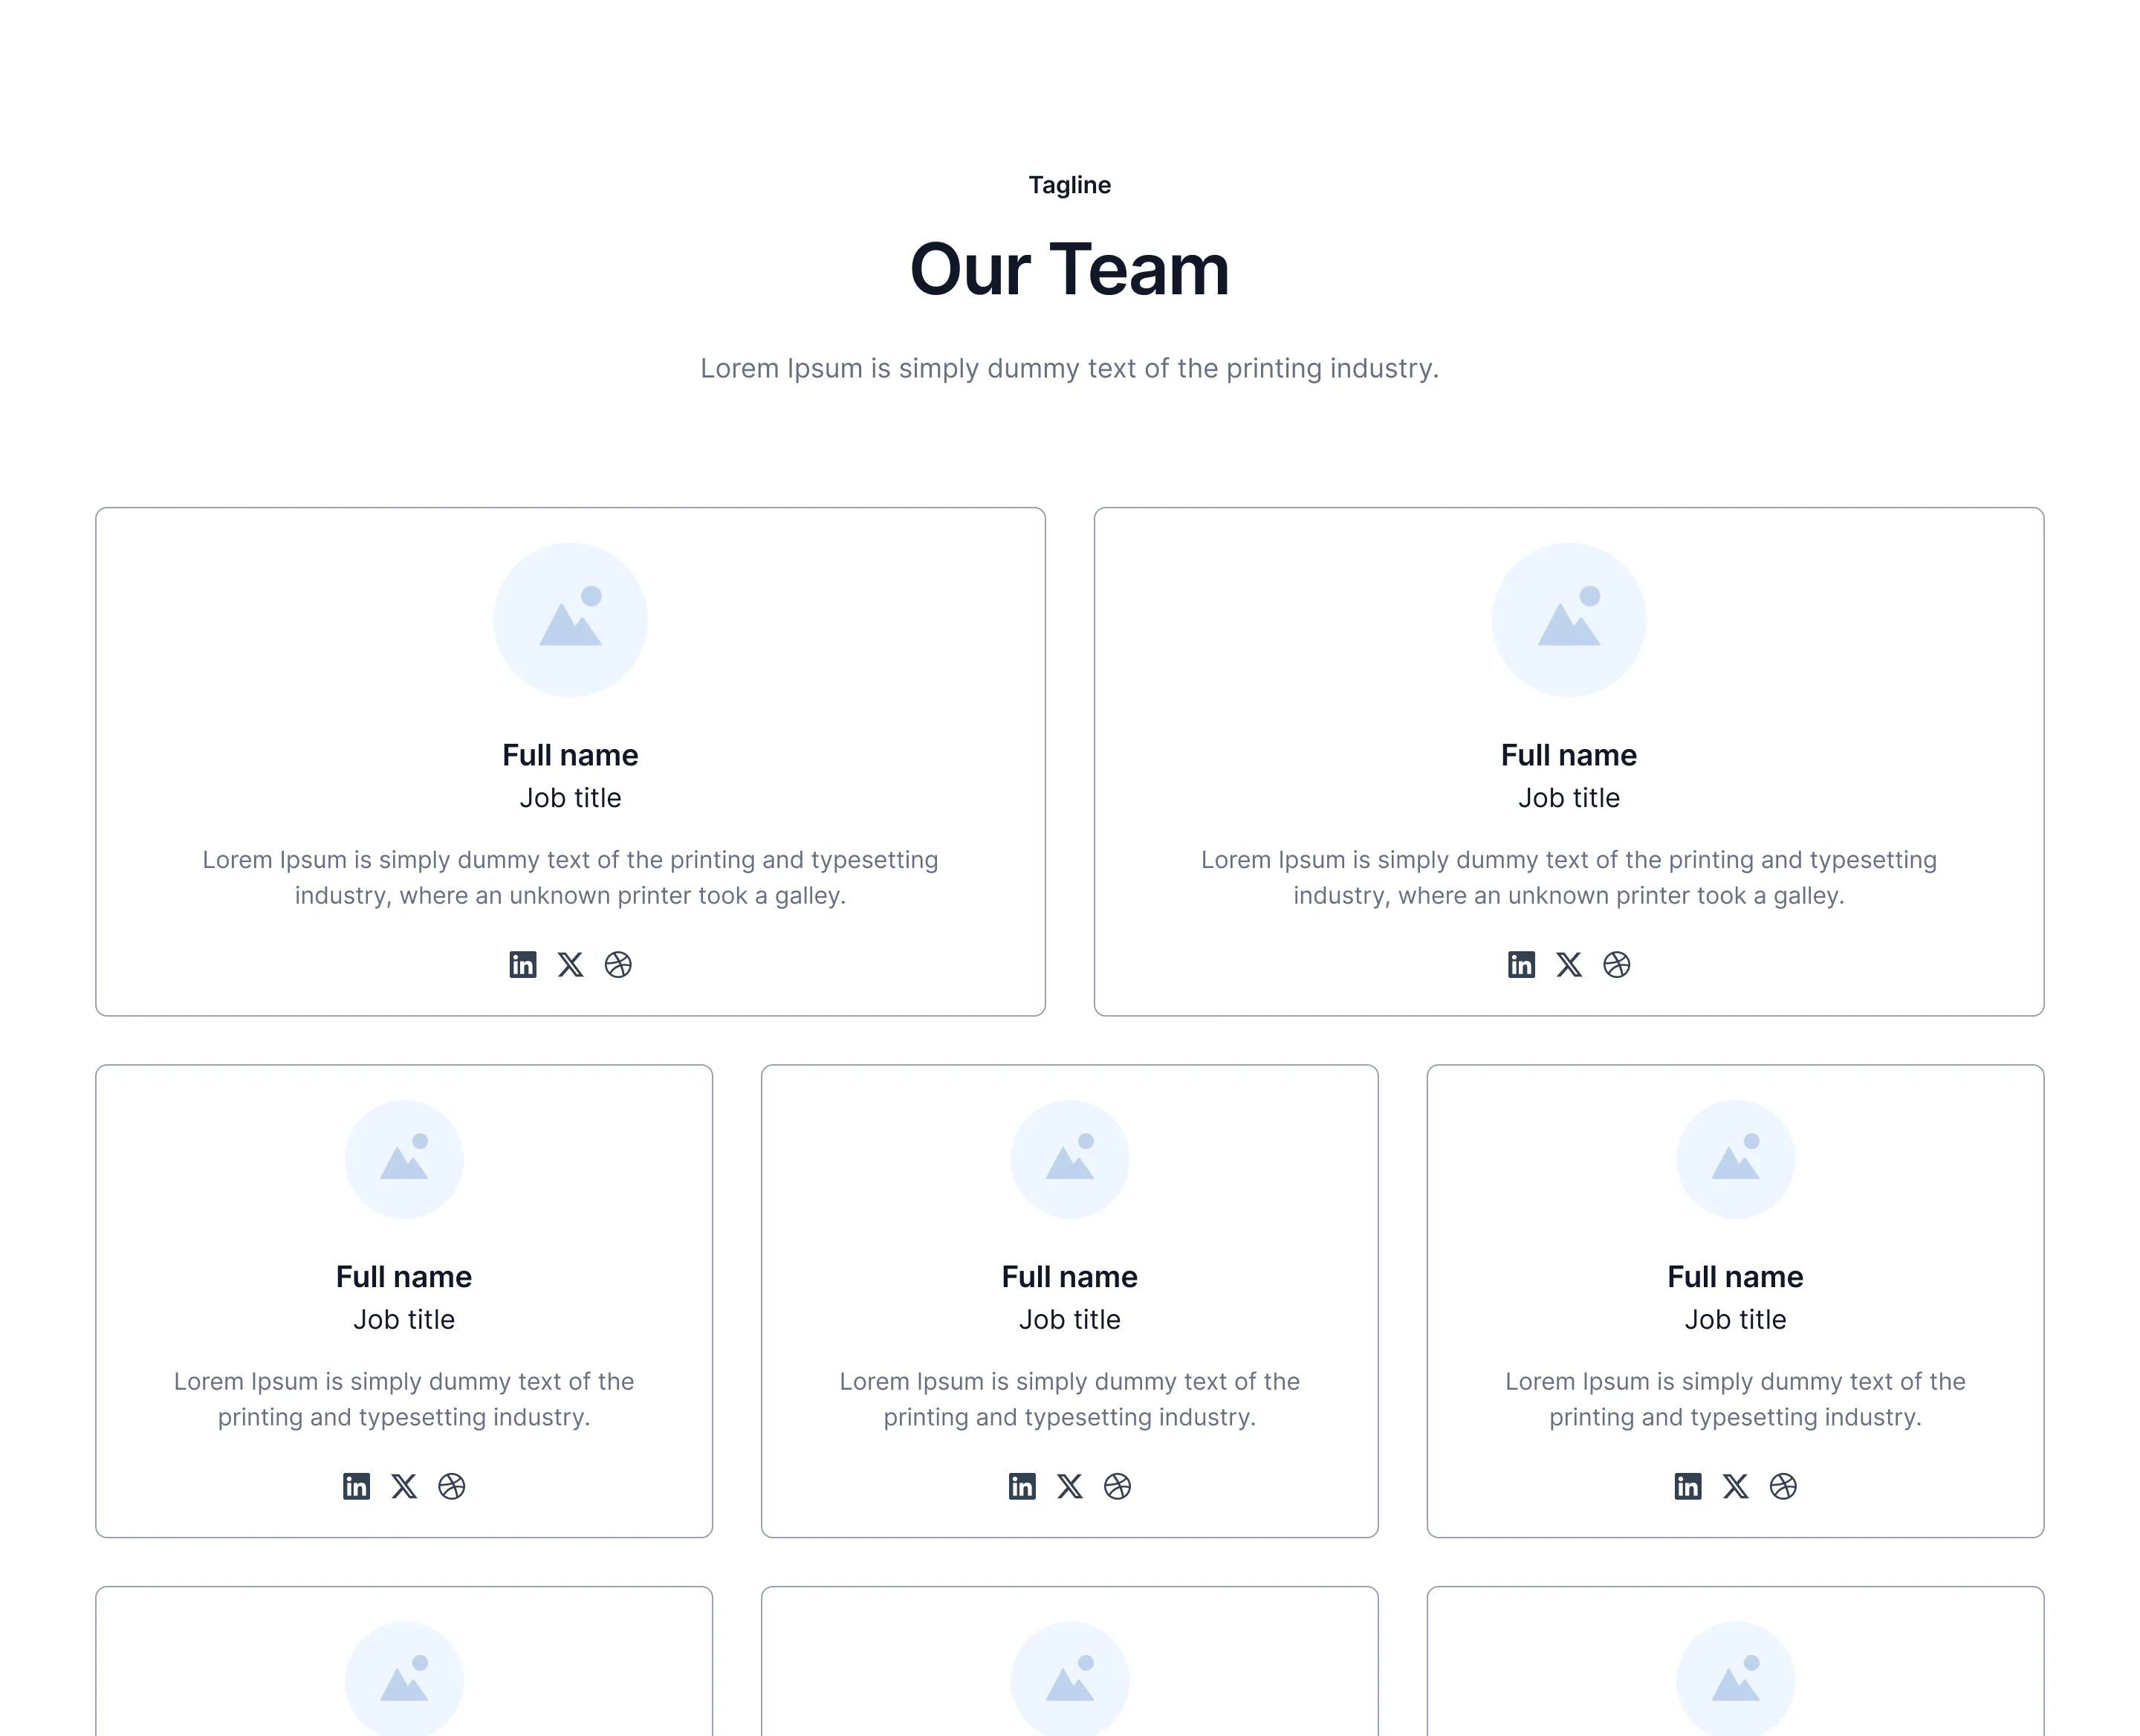Select the avatar placeholder in the top-left card

pyautogui.click(x=570, y=620)
